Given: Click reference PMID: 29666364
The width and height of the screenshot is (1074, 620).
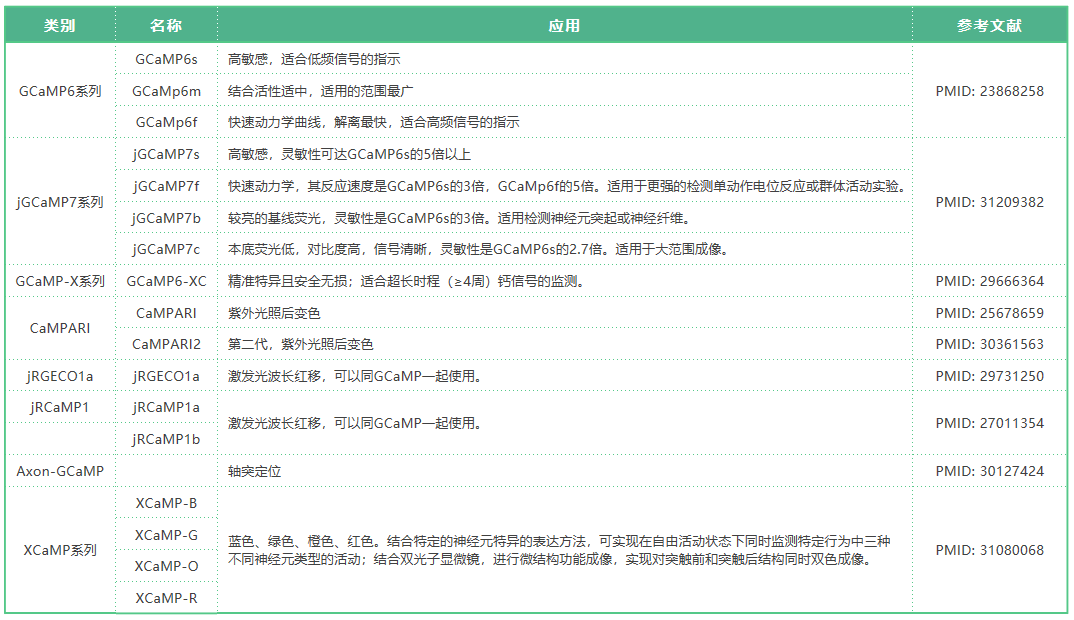Looking at the screenshot, I should [x=990, y=281].
